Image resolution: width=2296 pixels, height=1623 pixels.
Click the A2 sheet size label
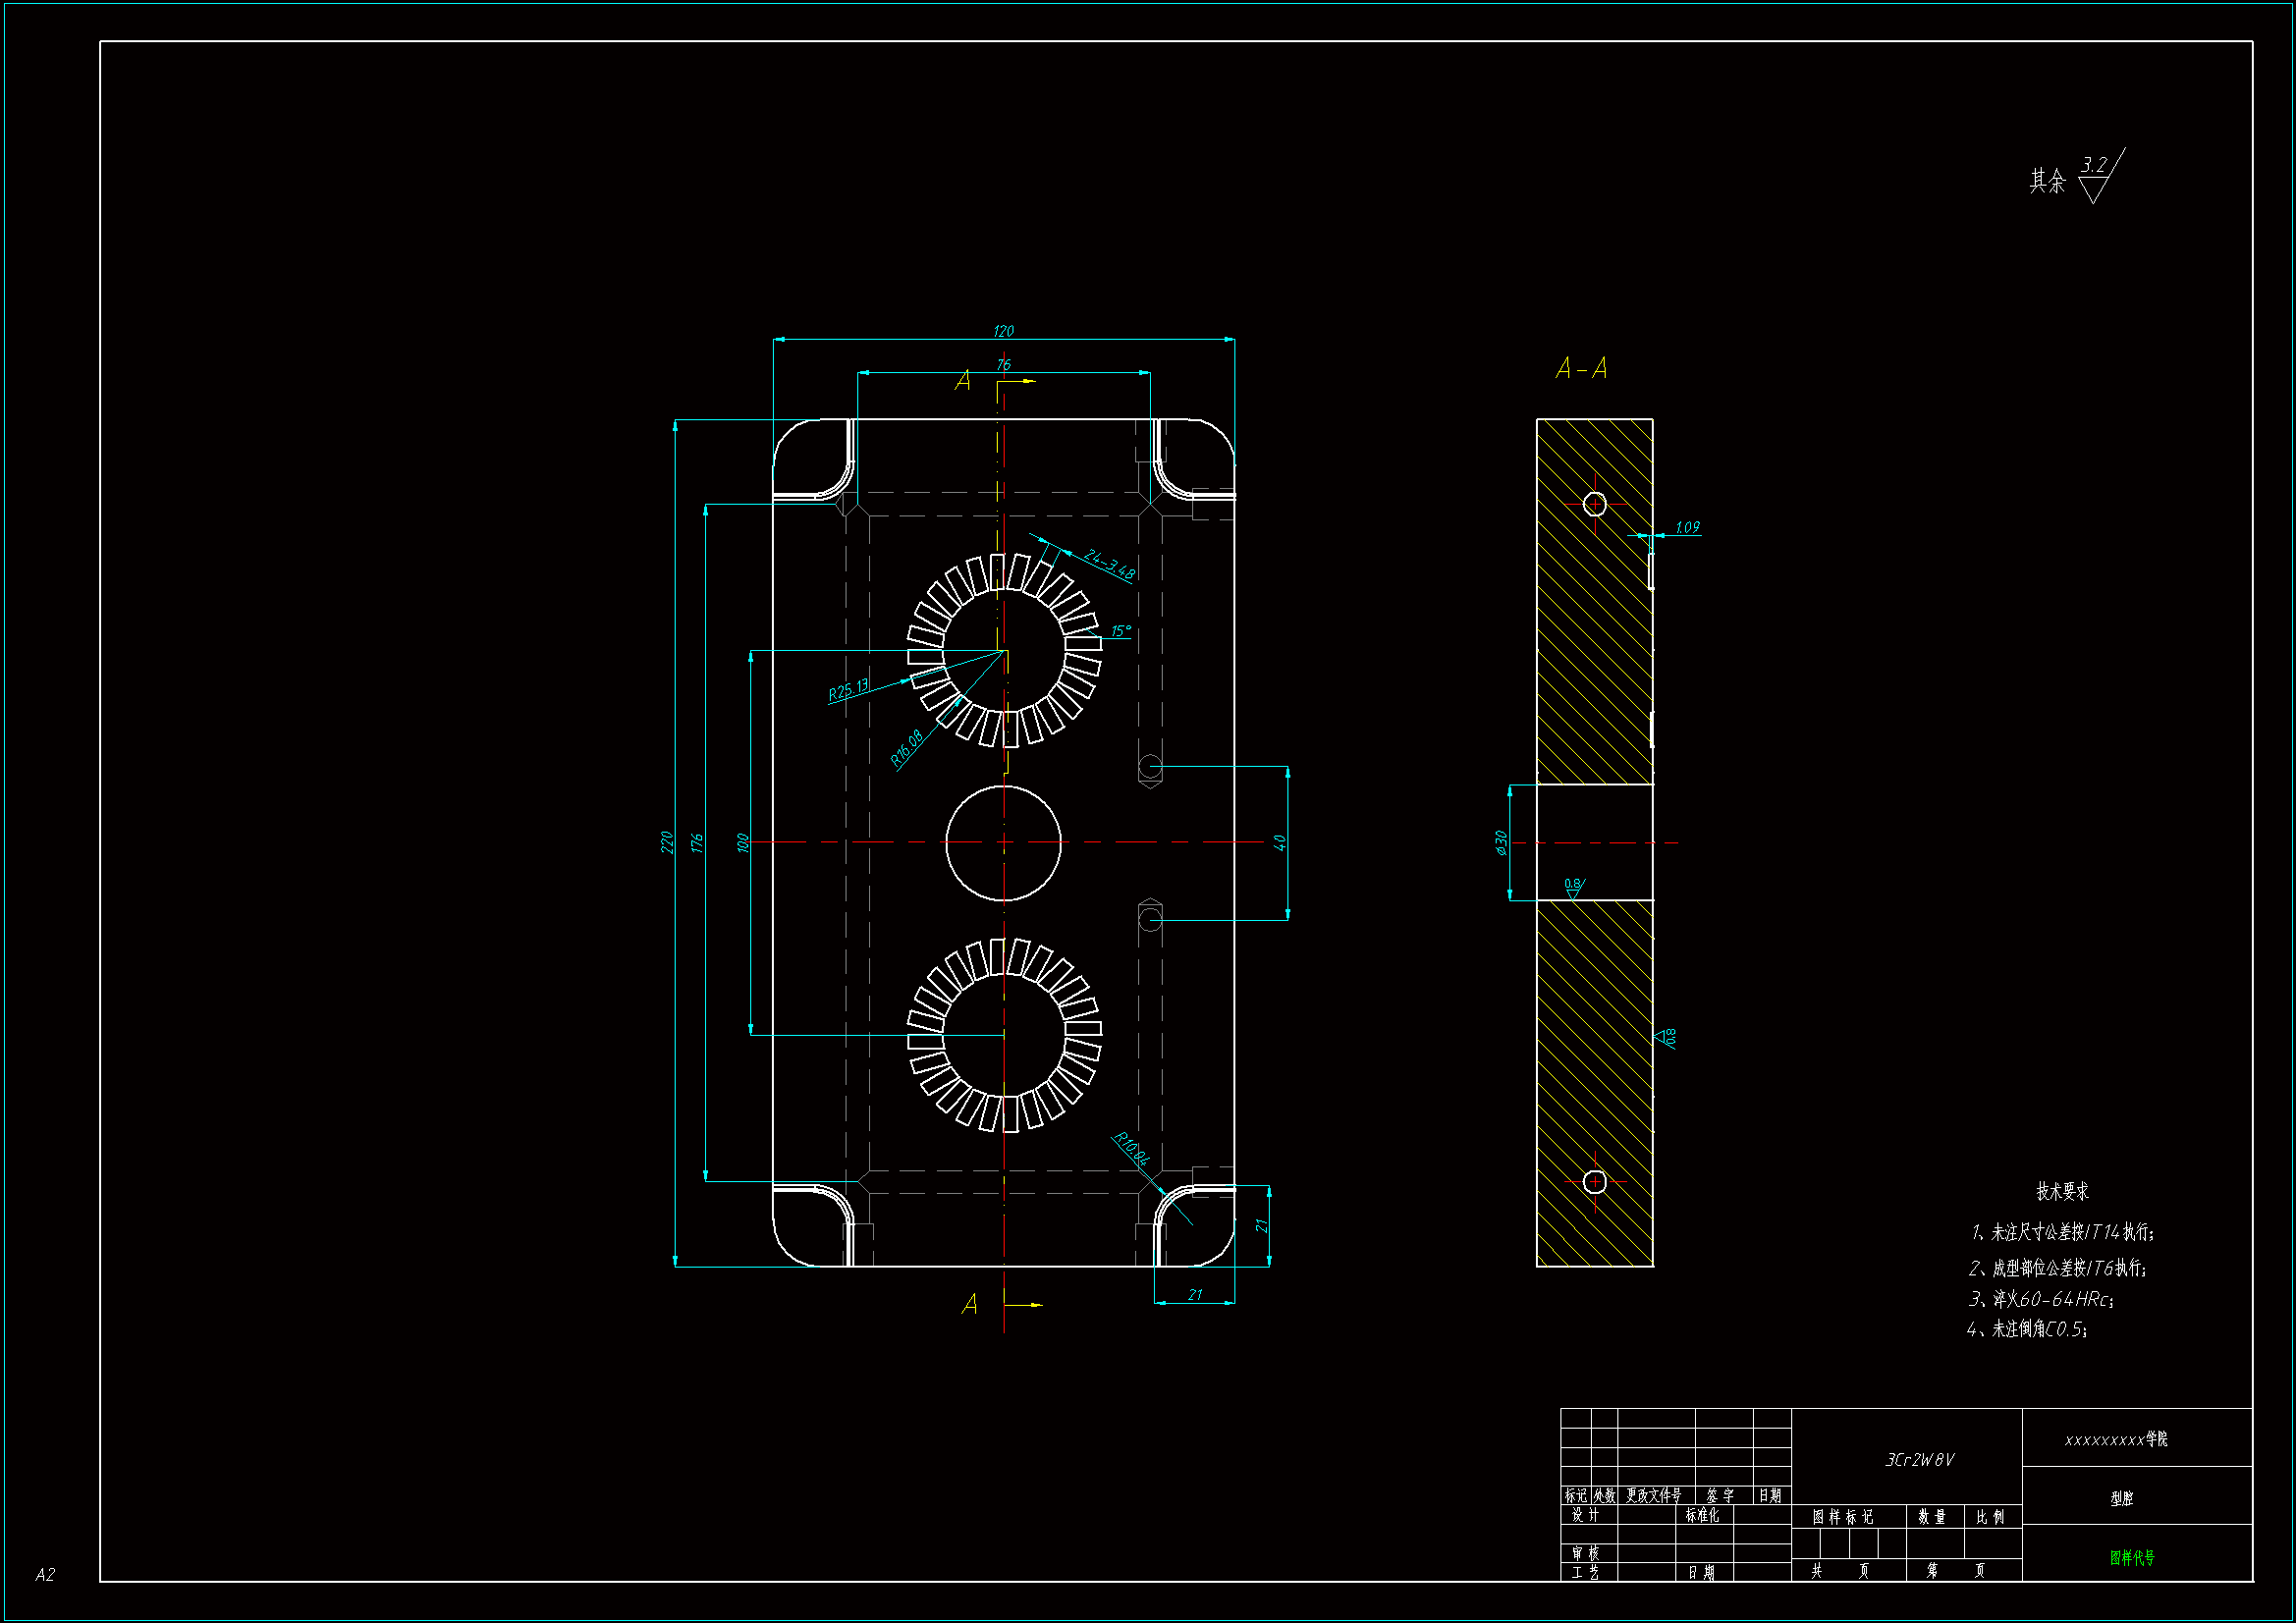pos(45,1574)
